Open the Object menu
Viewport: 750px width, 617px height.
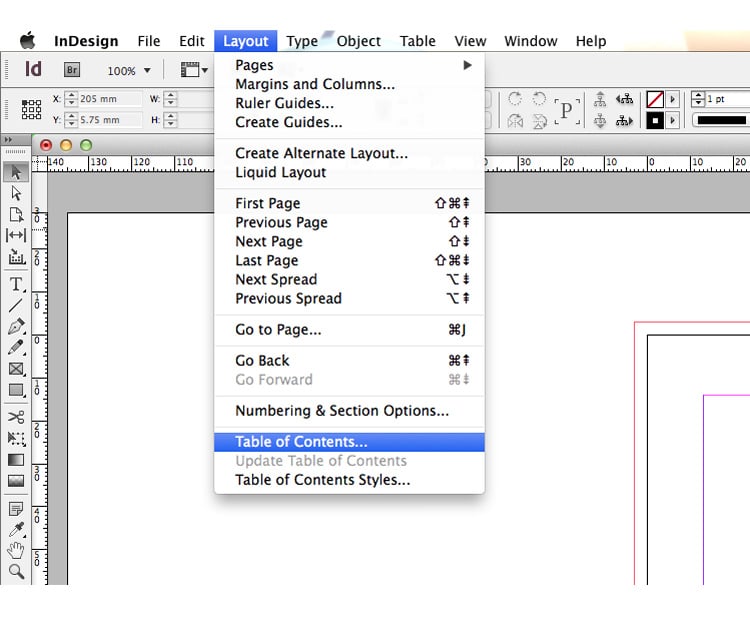(359, 41)
